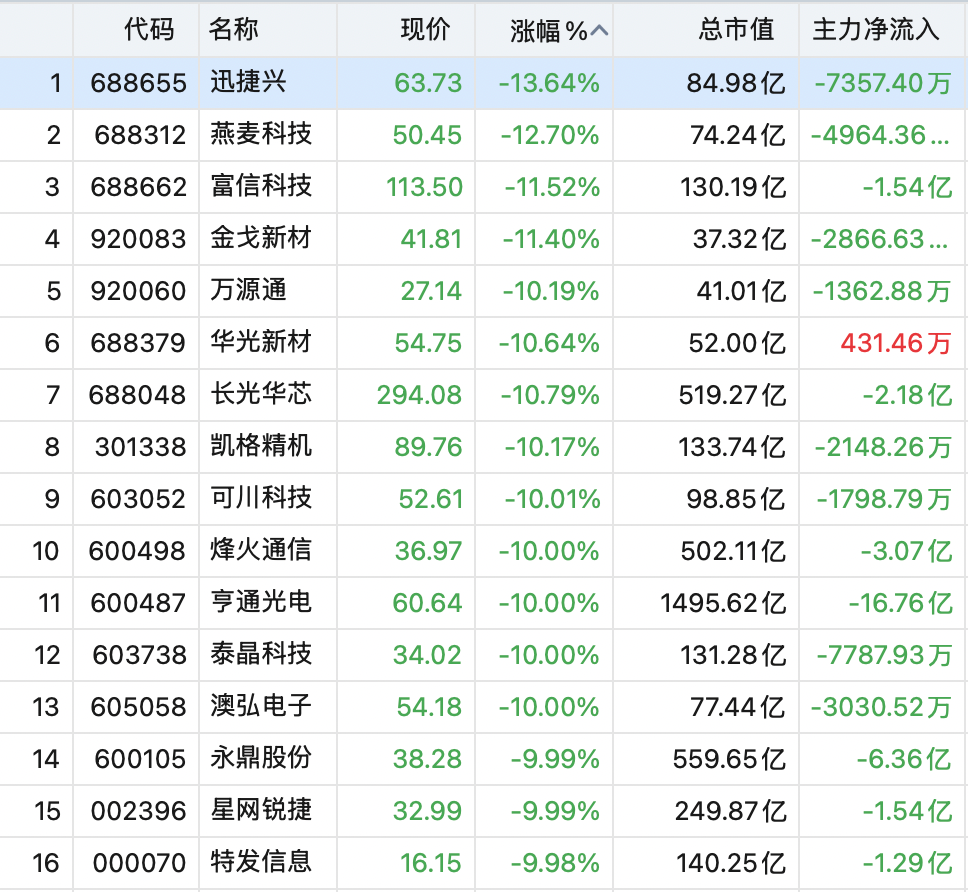Click market cap 1495.62亿
This screenshot has width=968, height=892.
[723, 603]
